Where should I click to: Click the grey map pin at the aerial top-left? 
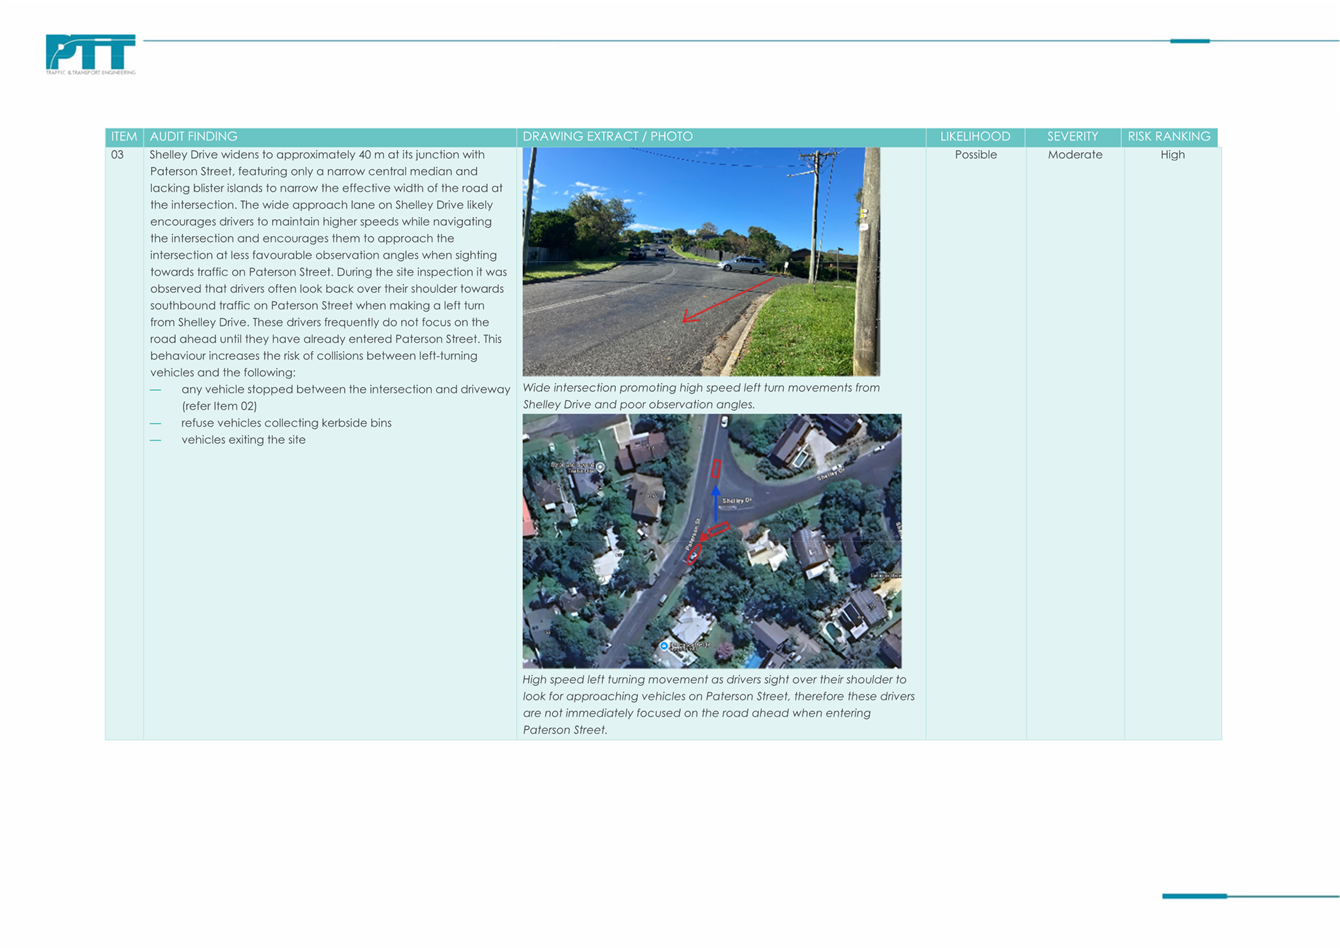pyautogui.click(x=600, y=467)
